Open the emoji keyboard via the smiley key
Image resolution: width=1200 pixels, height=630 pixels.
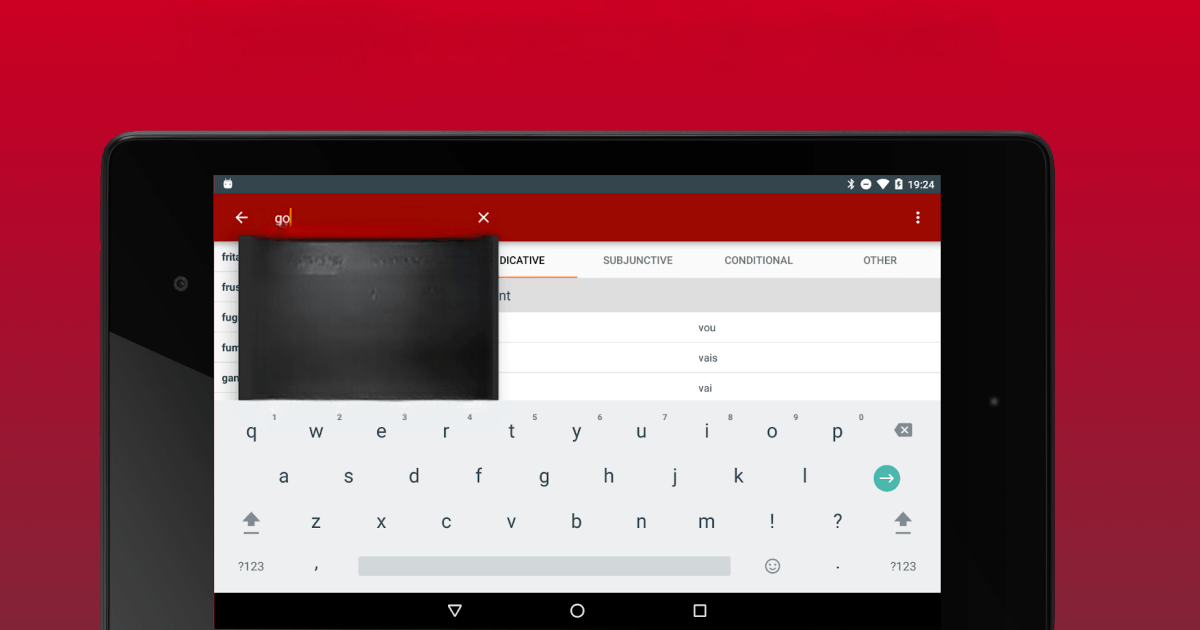[x=772, y=566]
